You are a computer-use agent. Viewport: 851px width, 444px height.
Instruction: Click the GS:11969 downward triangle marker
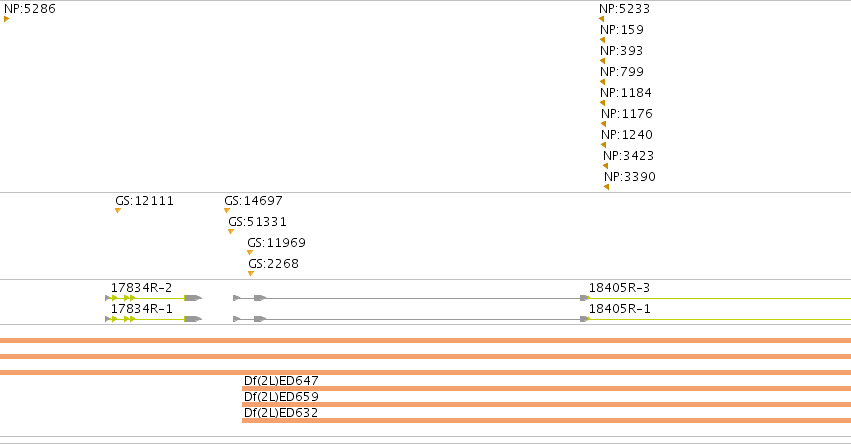(x=250, y=252)
